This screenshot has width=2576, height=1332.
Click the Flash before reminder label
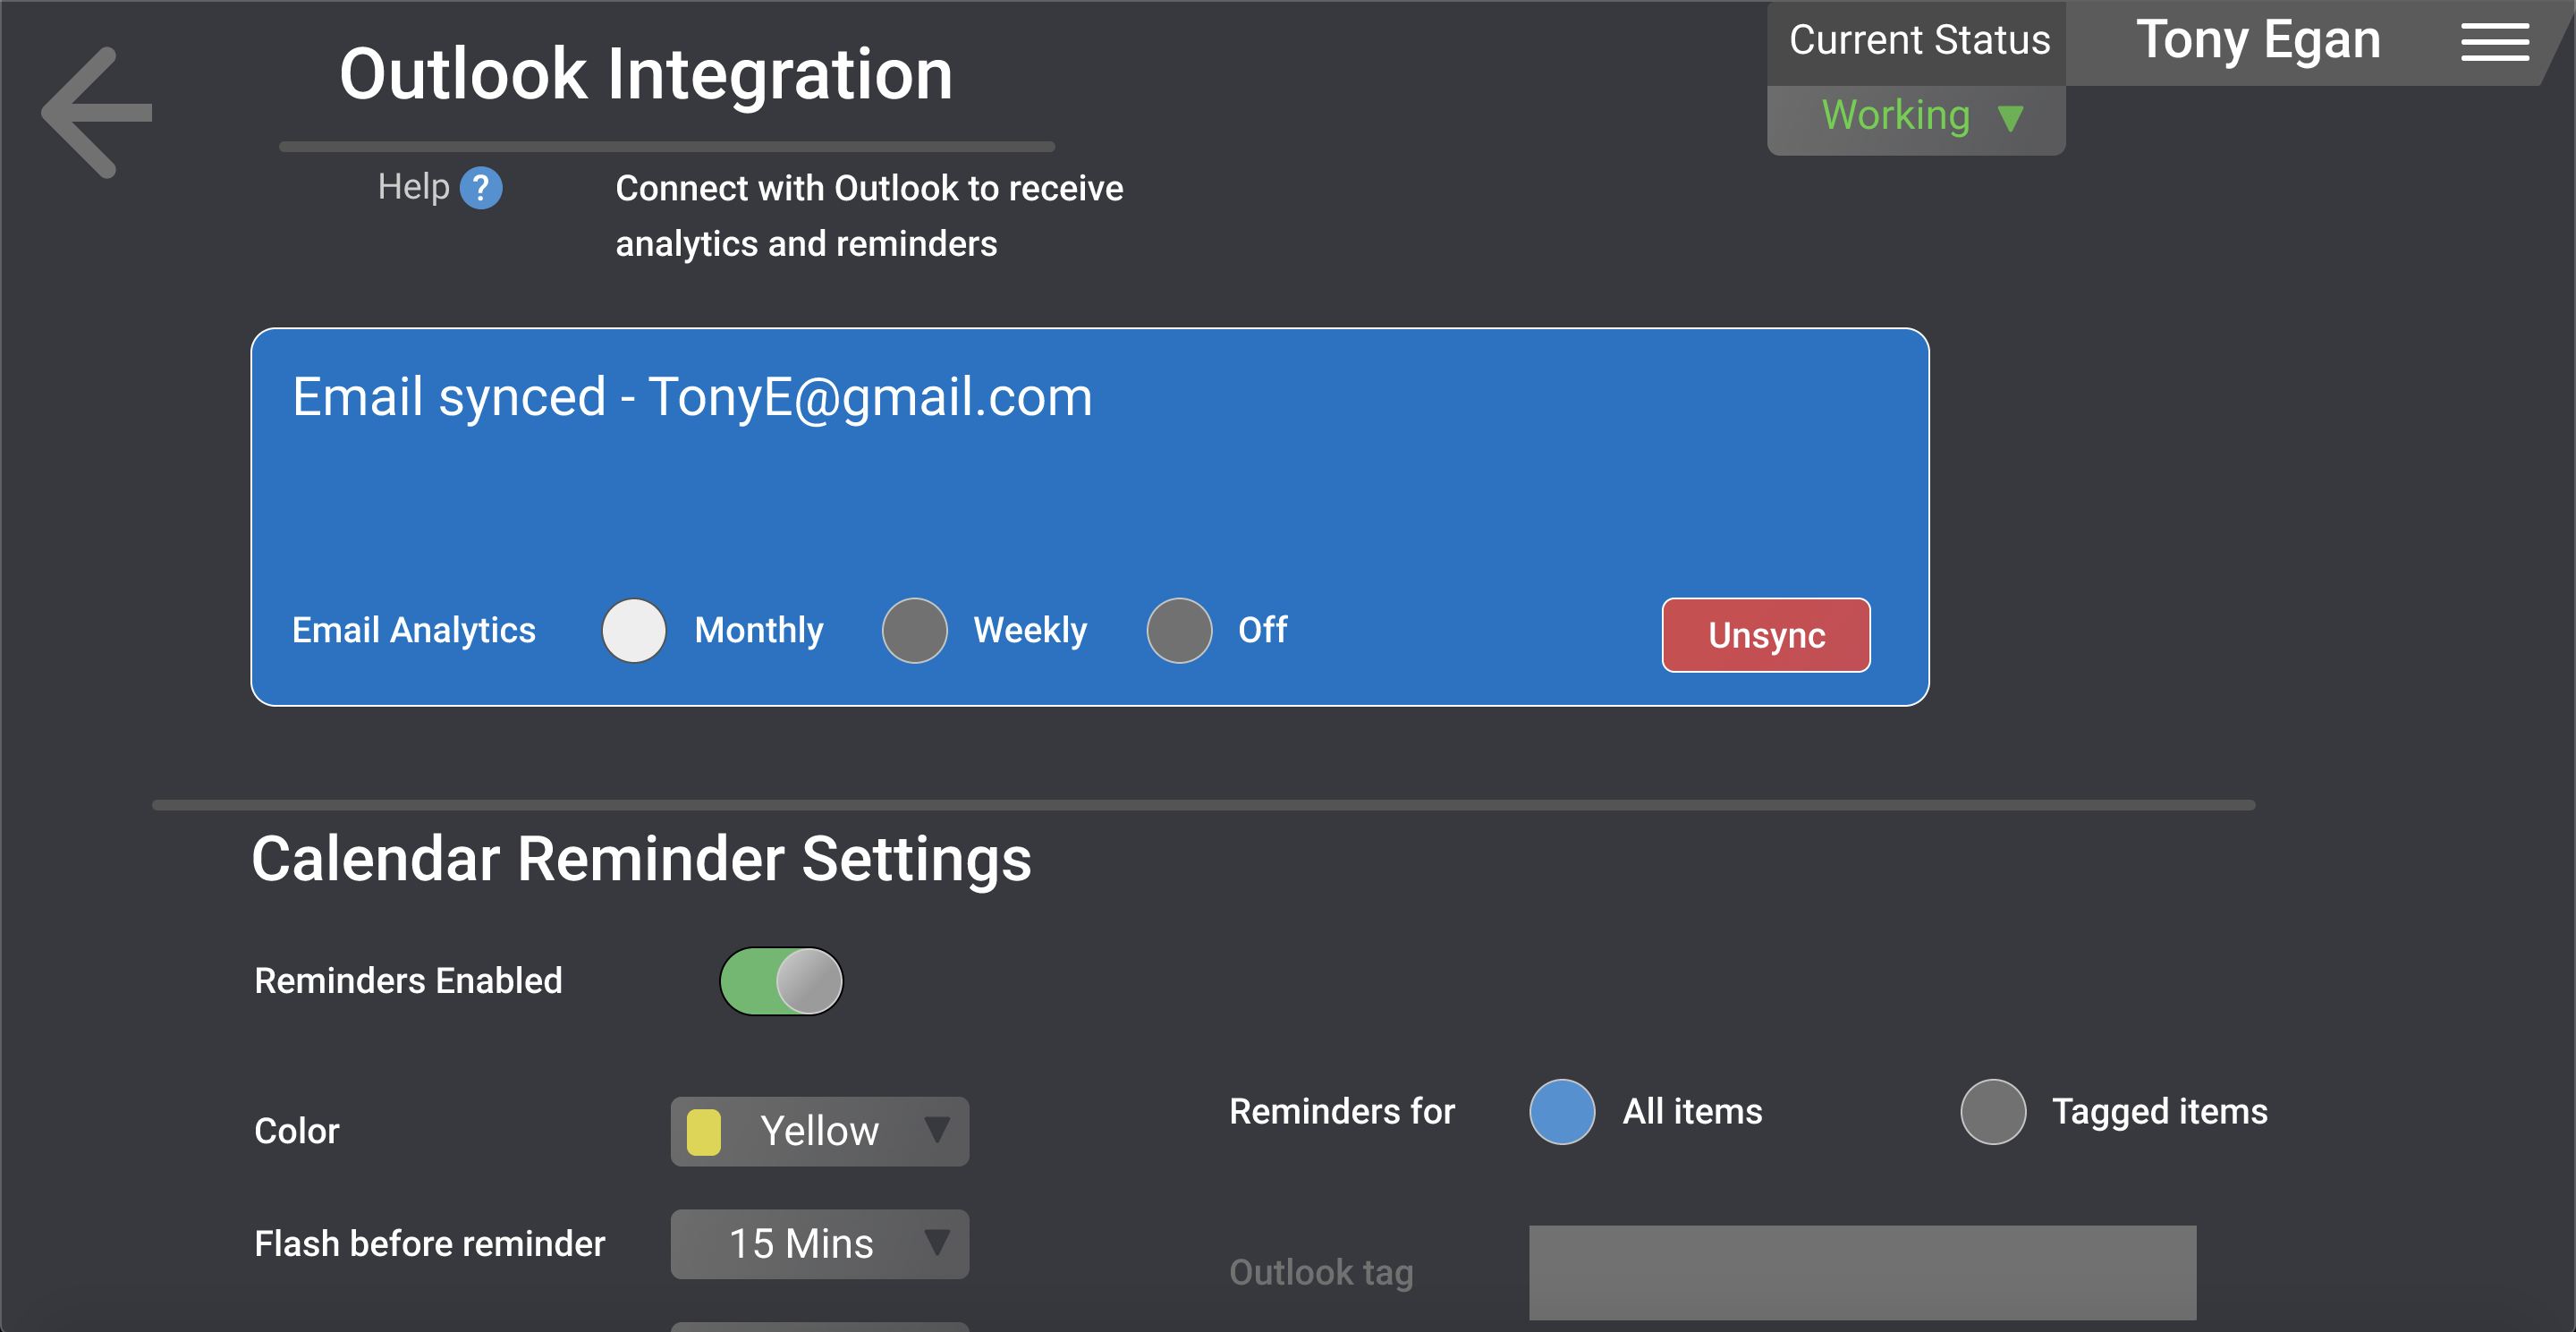point(430,1245)
